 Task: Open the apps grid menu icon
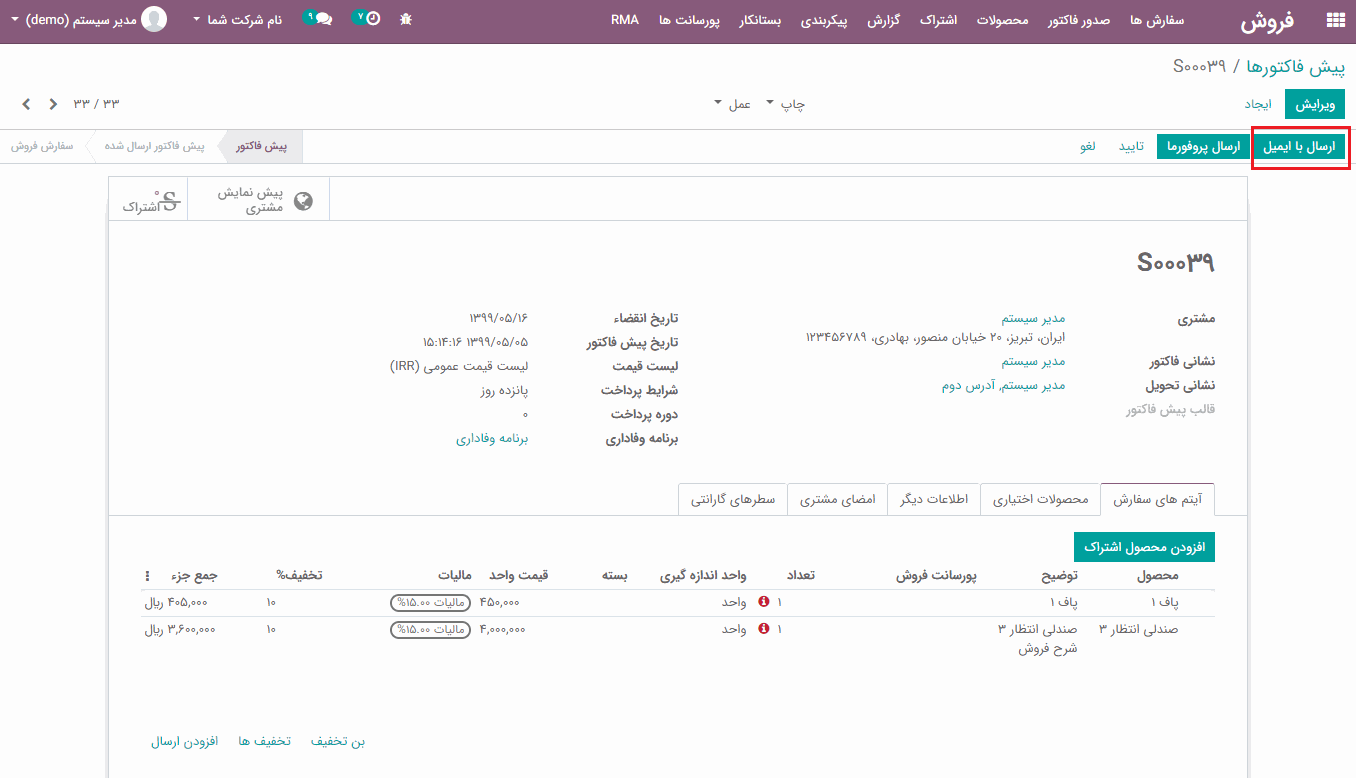(1335, 20)
